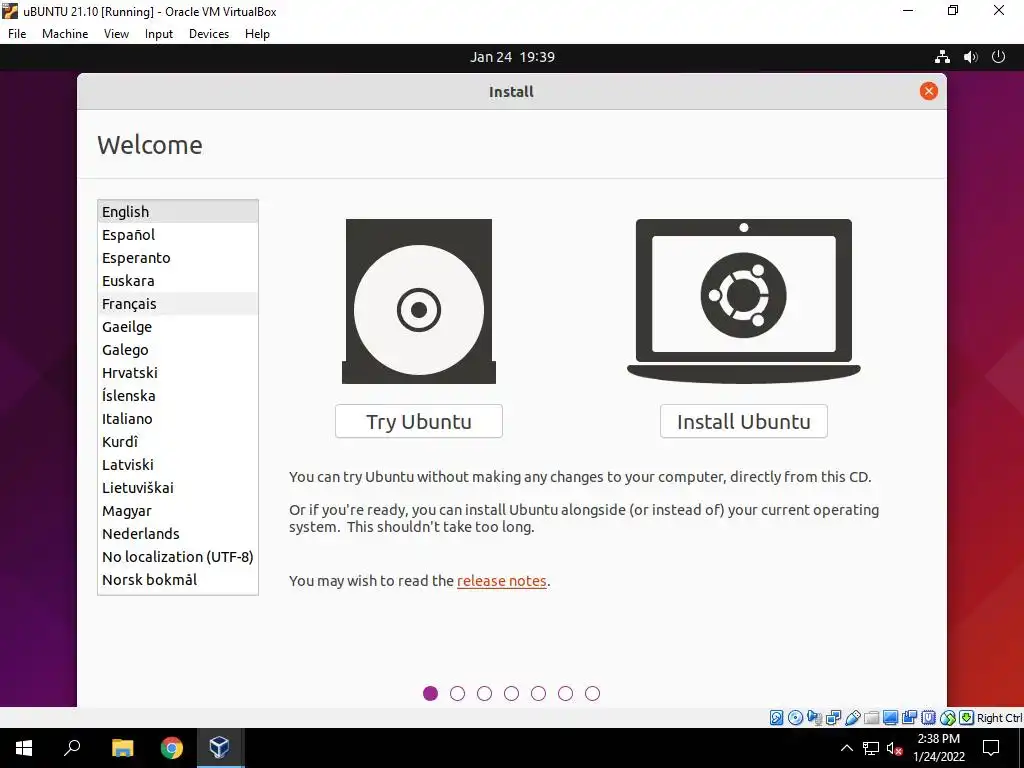Open the Ubuntu power menu icon
This screenshot has height=768, width=1024.
click(998, 57)
